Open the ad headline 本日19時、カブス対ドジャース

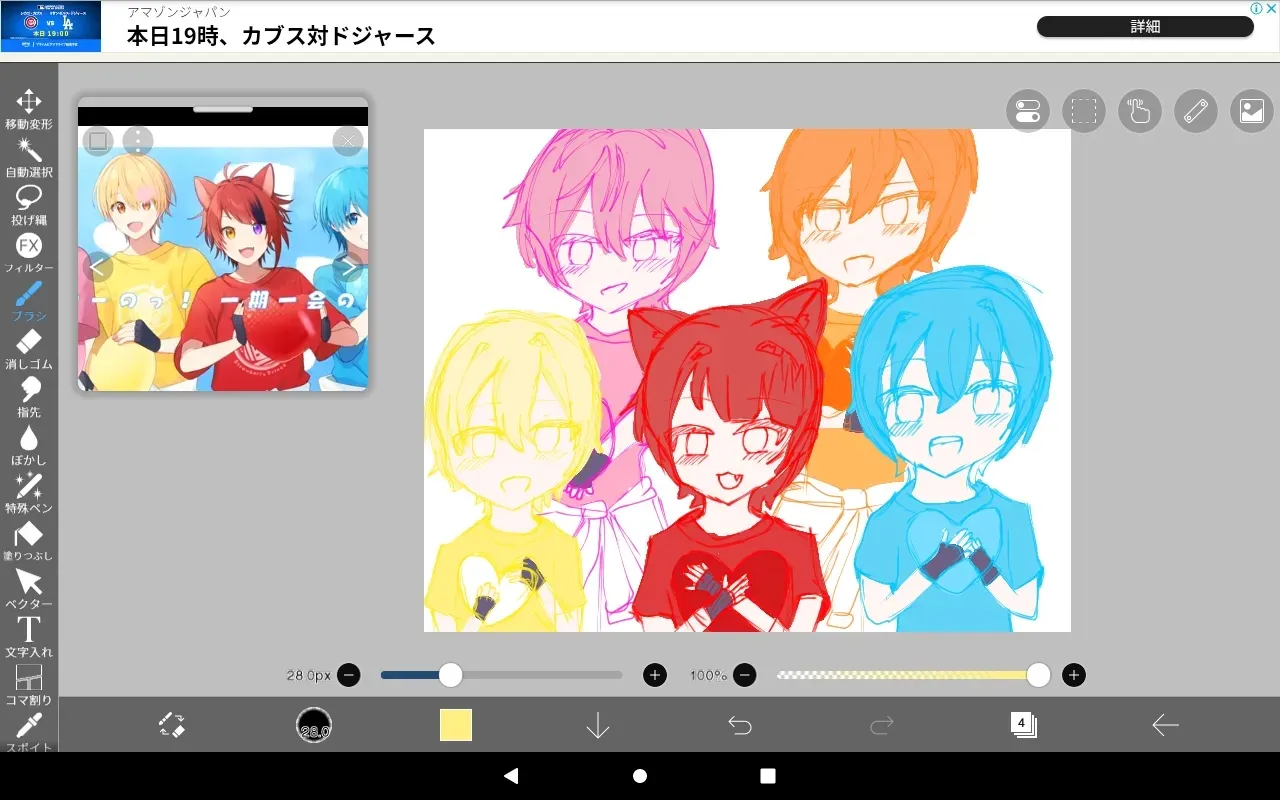(x=281, y=37)
